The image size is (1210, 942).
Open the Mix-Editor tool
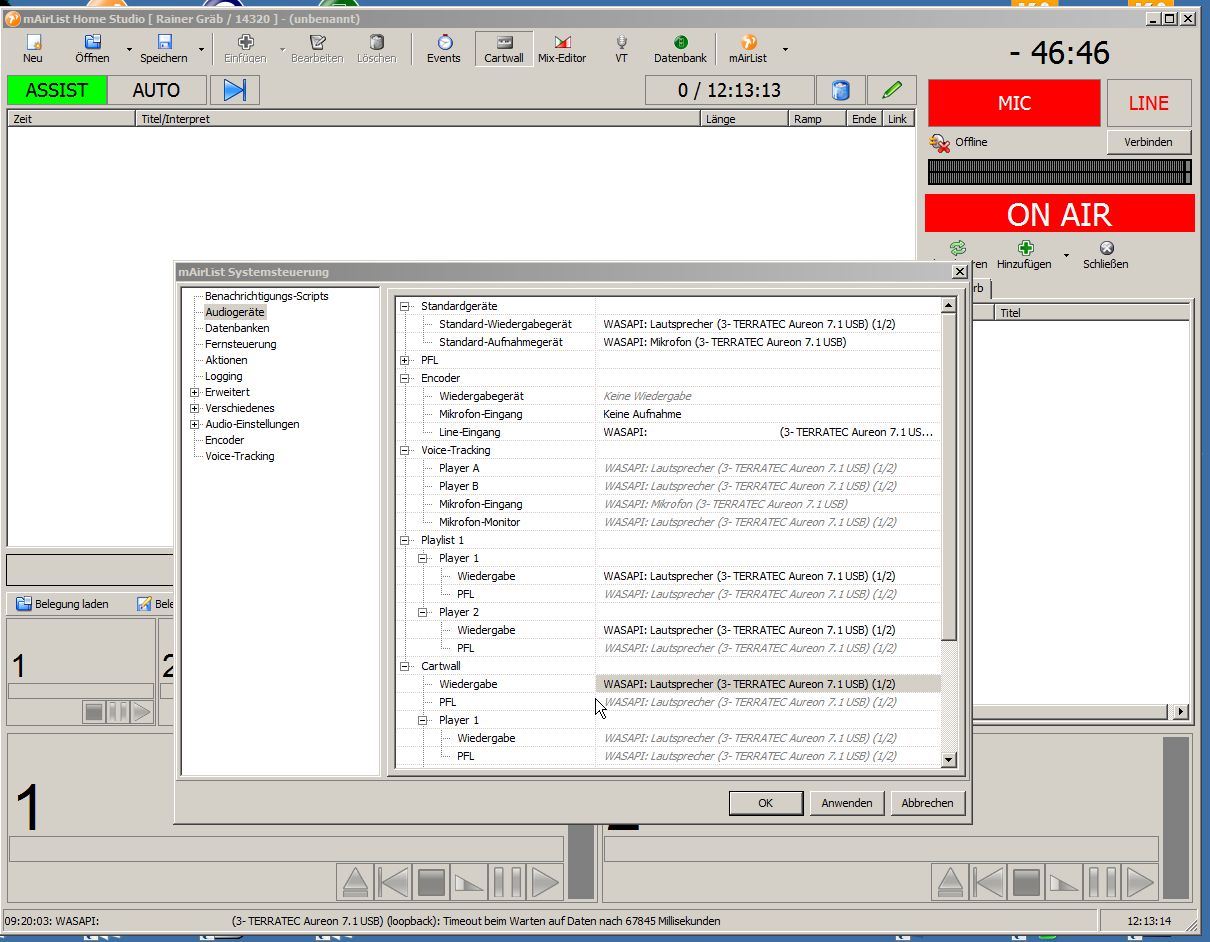(562, 48)
